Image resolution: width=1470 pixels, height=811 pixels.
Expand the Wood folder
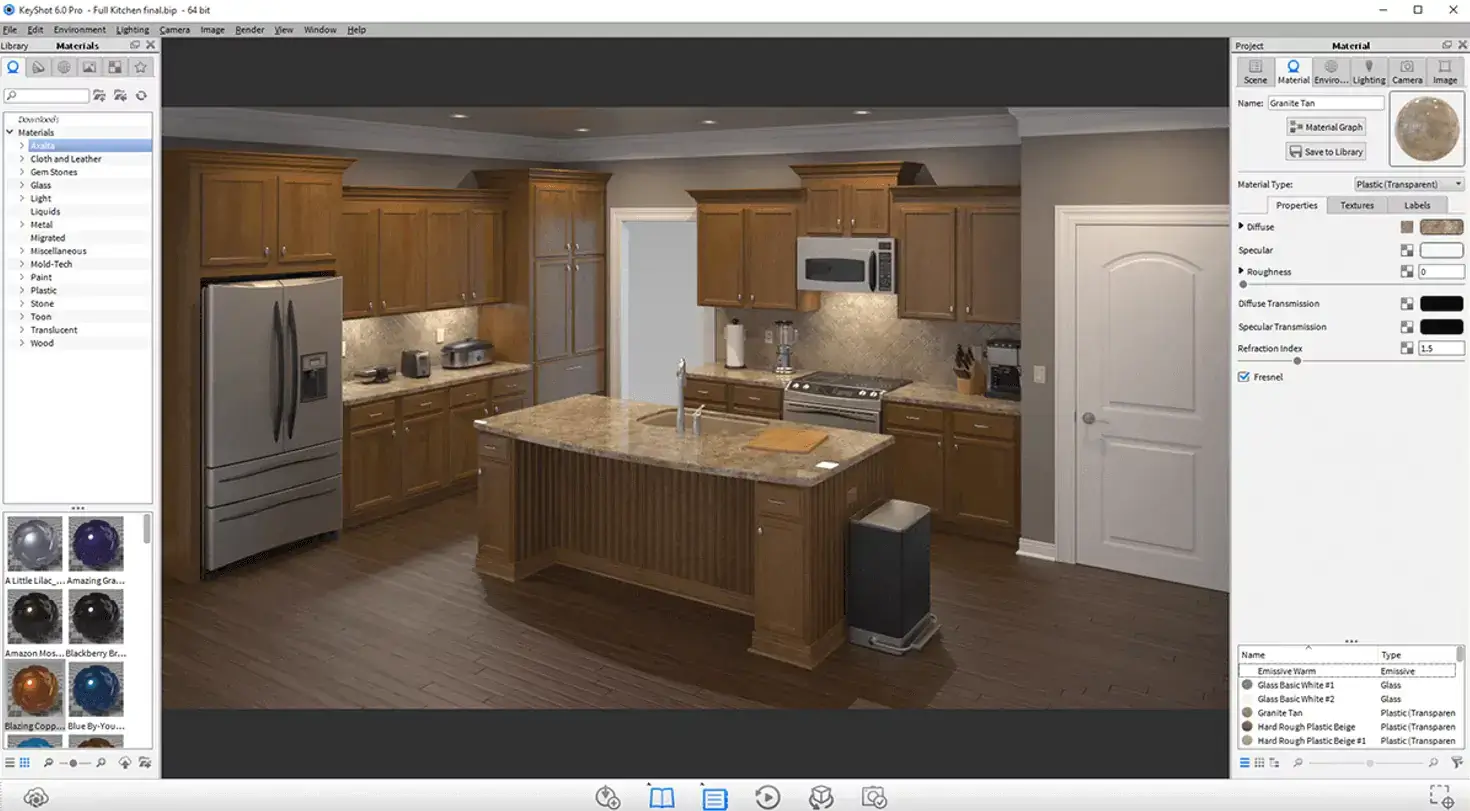22,343
